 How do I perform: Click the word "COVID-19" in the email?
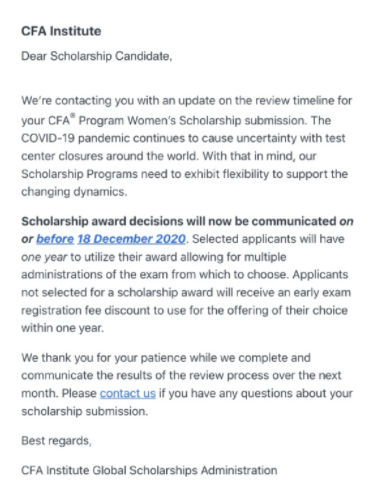click(48, 138)
